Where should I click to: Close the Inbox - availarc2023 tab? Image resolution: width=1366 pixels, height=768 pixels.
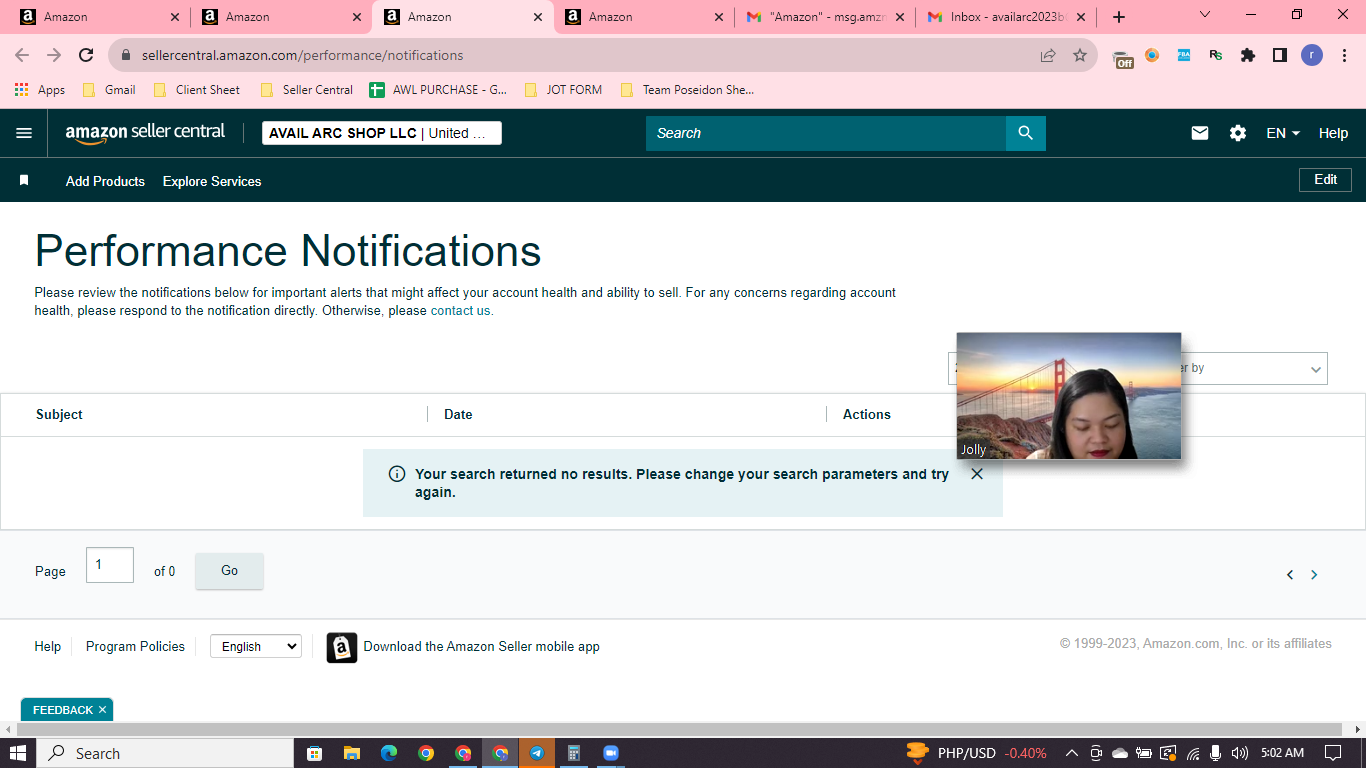[x=1080, y=17]
